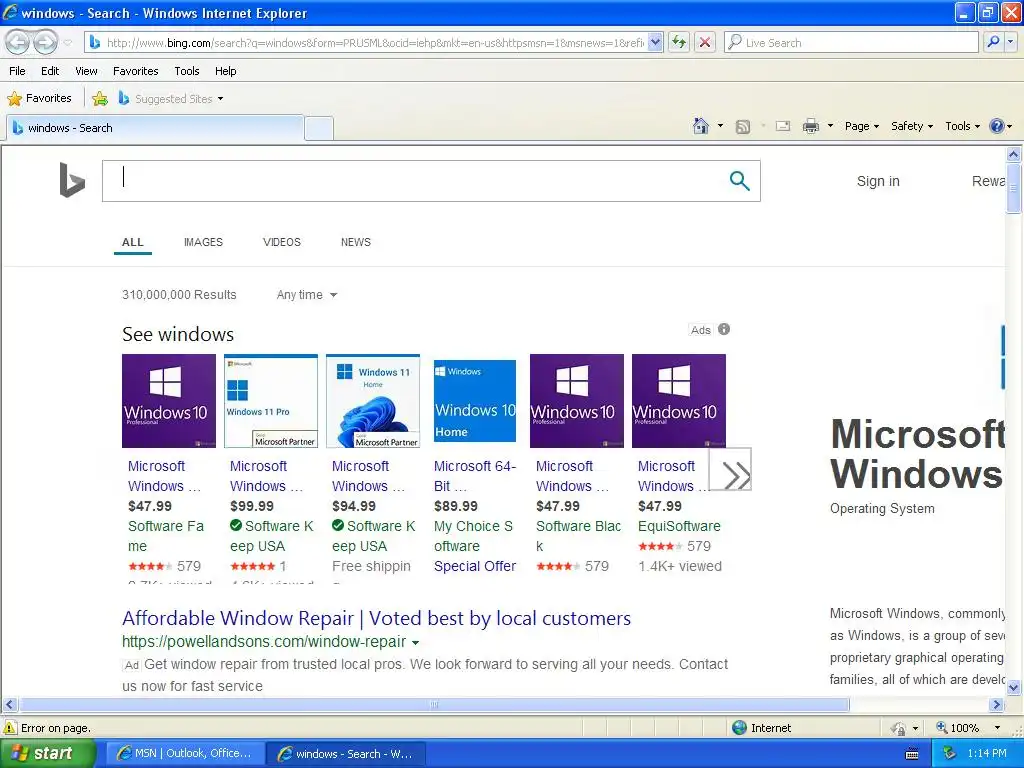Click the vertical scrollbar down arrow
The height and width of the screenshot is (768, 1024).
1013,686
